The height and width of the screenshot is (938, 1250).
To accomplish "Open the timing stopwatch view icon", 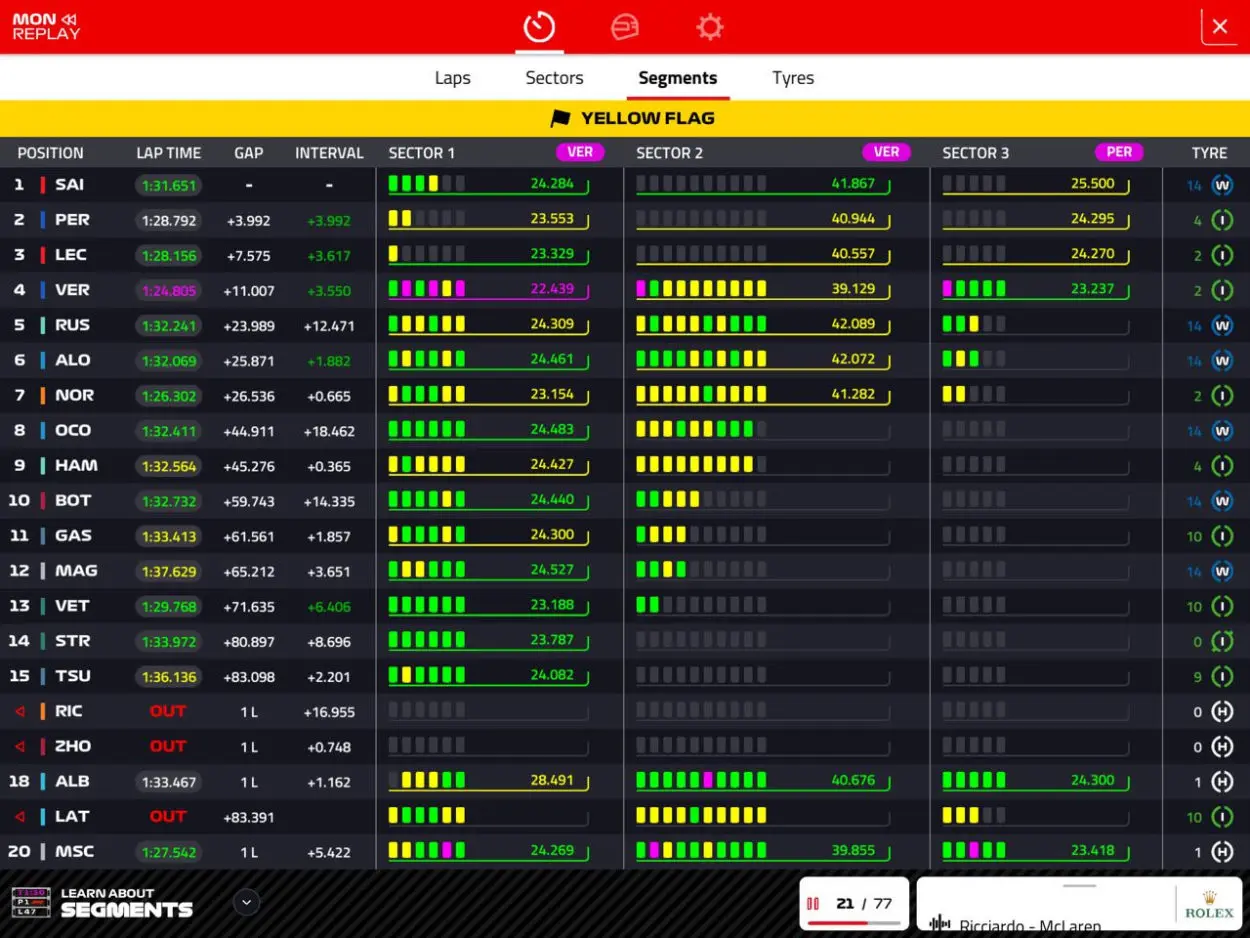I will (539, 27).
